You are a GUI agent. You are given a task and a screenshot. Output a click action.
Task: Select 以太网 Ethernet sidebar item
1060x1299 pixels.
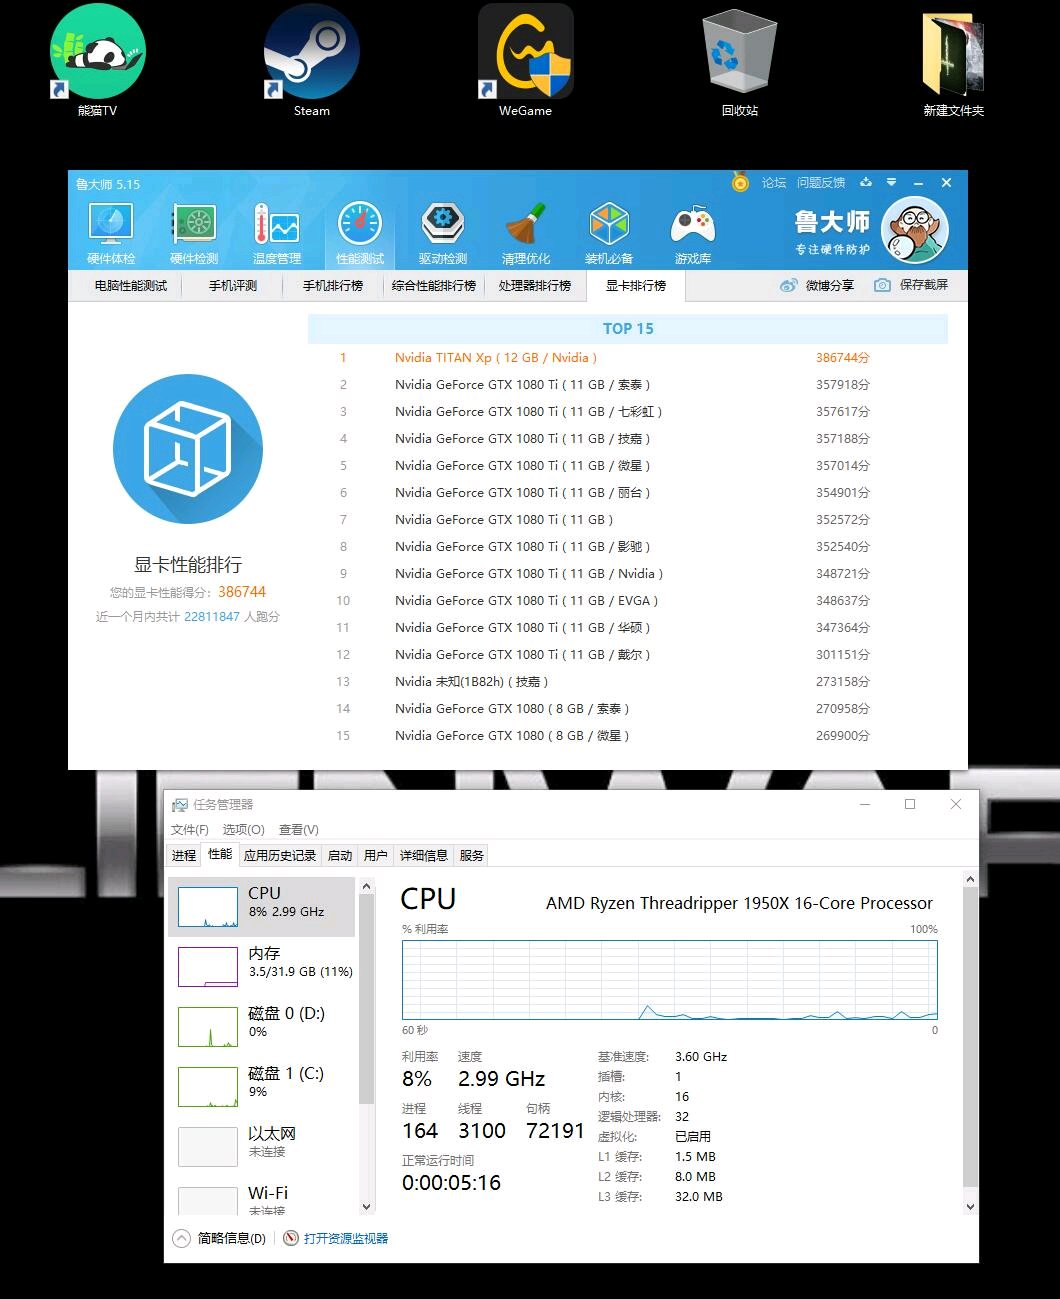(262, 1147)
